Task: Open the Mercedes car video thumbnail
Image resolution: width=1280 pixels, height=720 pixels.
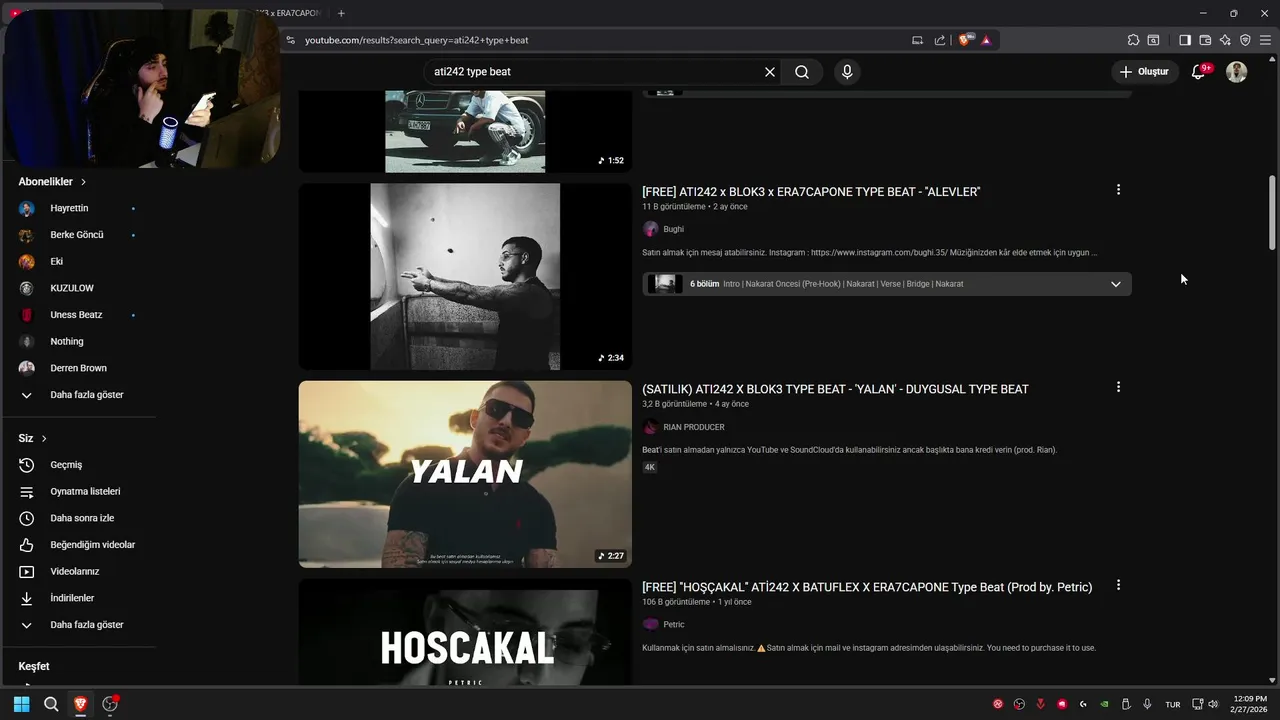Action: tap(465, 131)
